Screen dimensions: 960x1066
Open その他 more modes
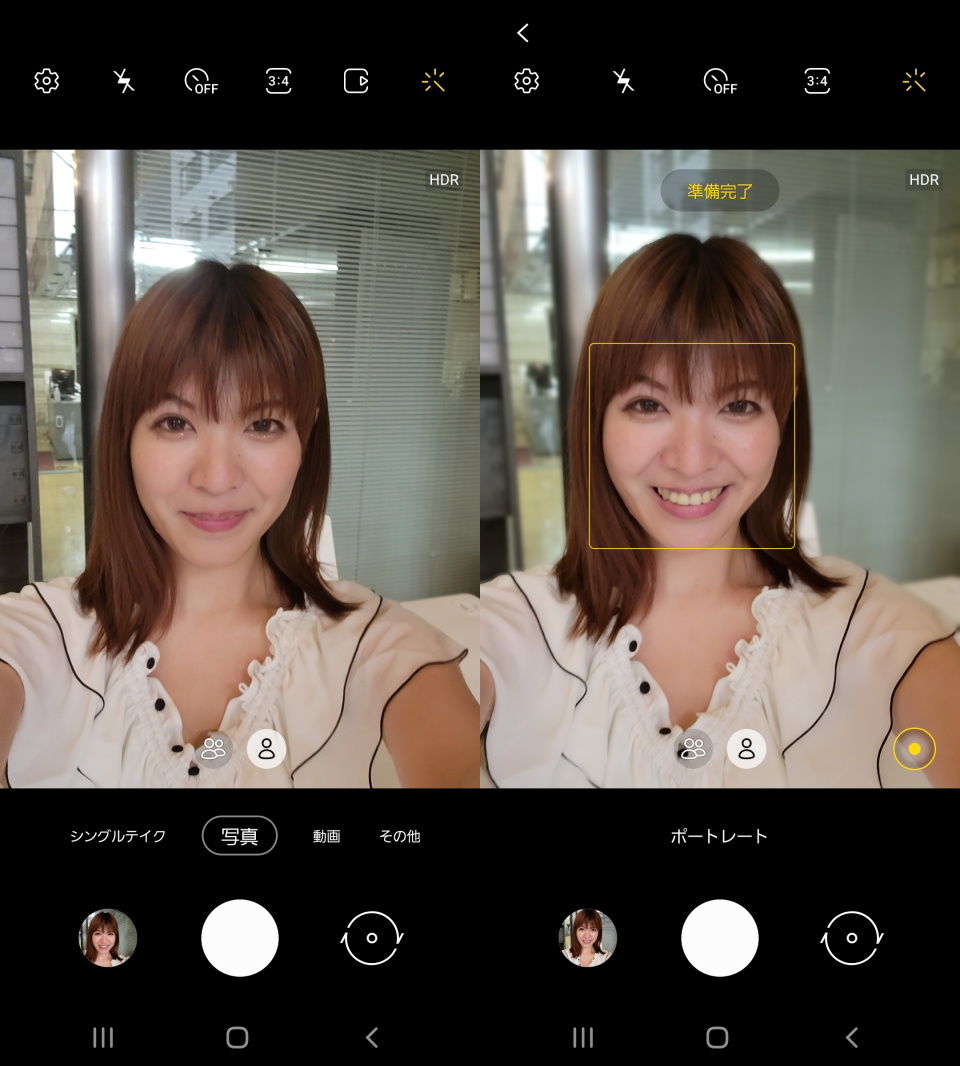pos(400,836)
